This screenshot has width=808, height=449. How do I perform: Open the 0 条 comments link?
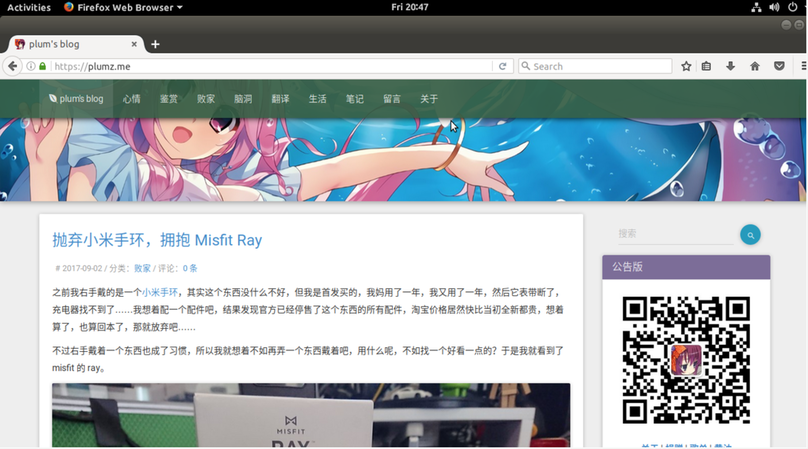190,268
